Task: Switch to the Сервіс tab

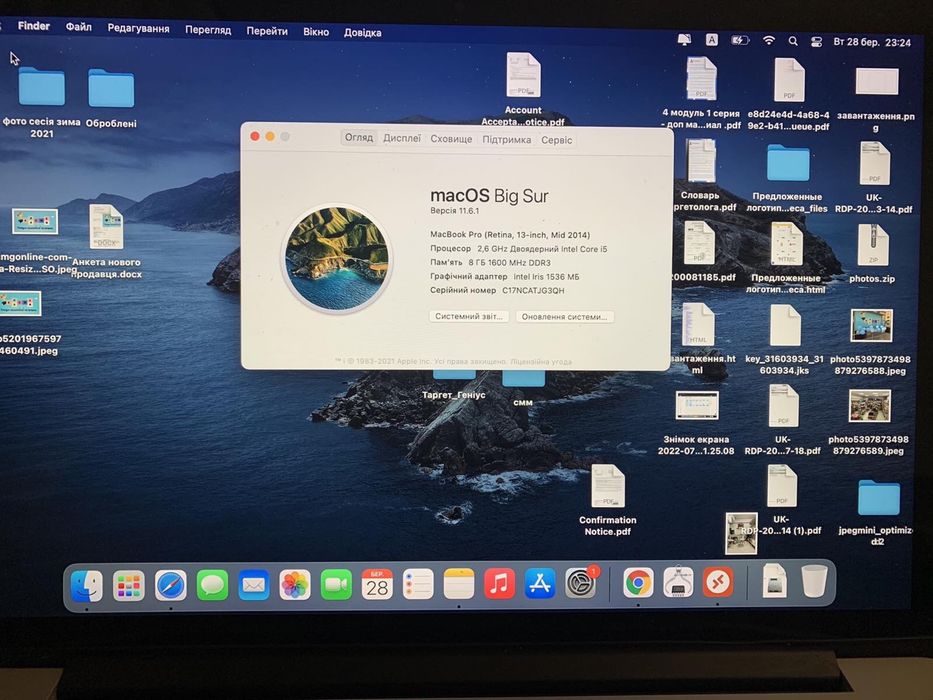Action: (556, 140)
